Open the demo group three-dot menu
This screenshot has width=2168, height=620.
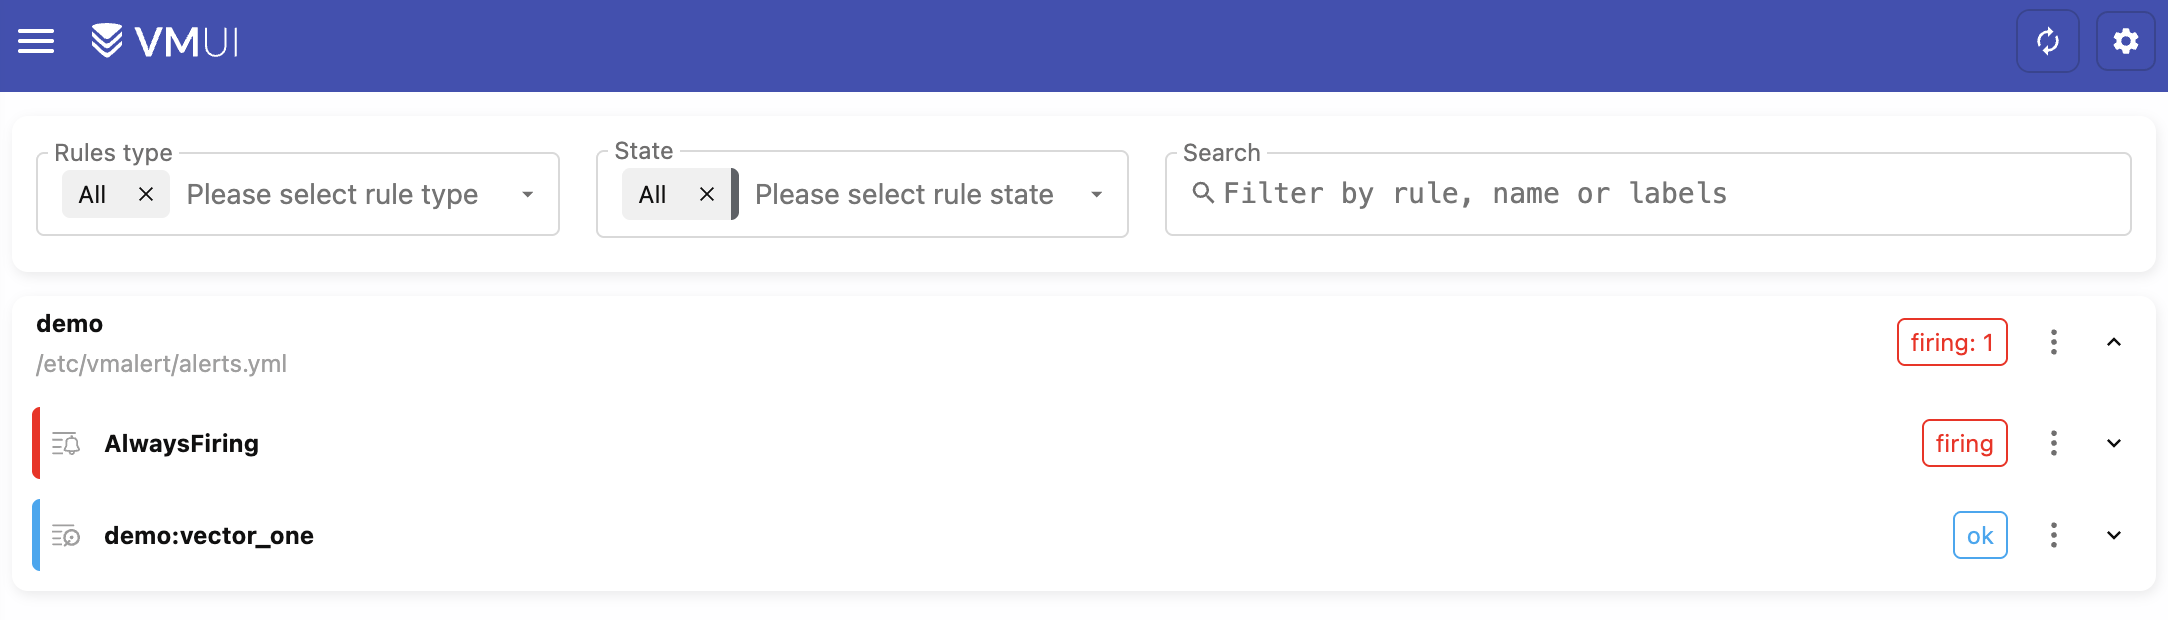tap(2053, 342)
